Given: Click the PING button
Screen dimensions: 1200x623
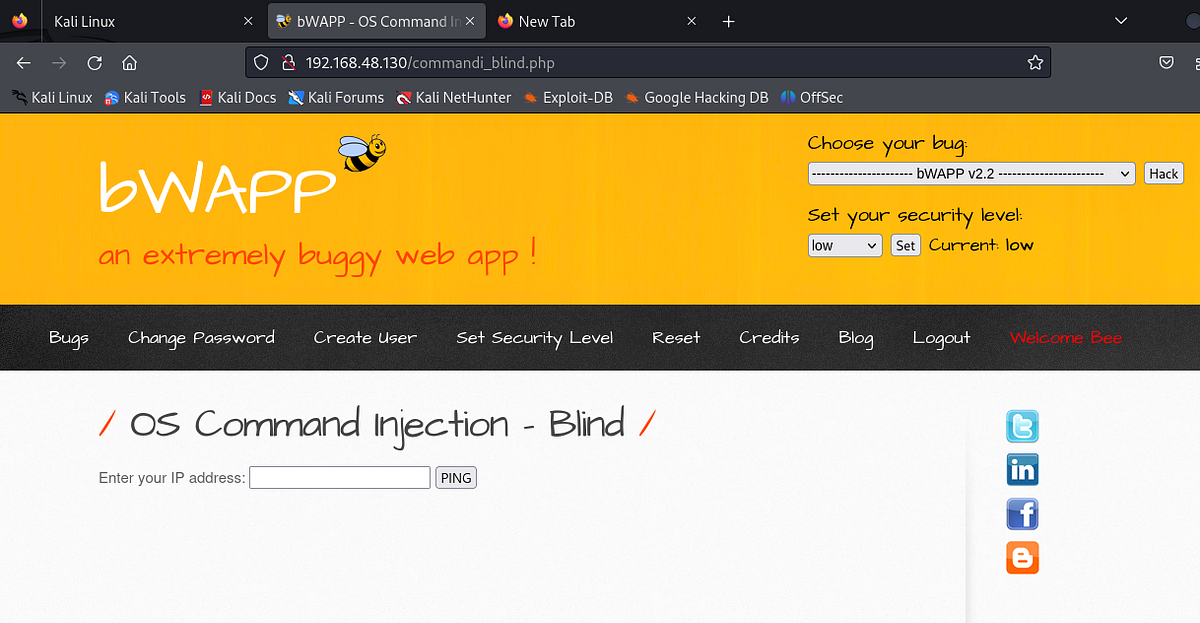Looking at the screenshot, I should pos(456,477).
